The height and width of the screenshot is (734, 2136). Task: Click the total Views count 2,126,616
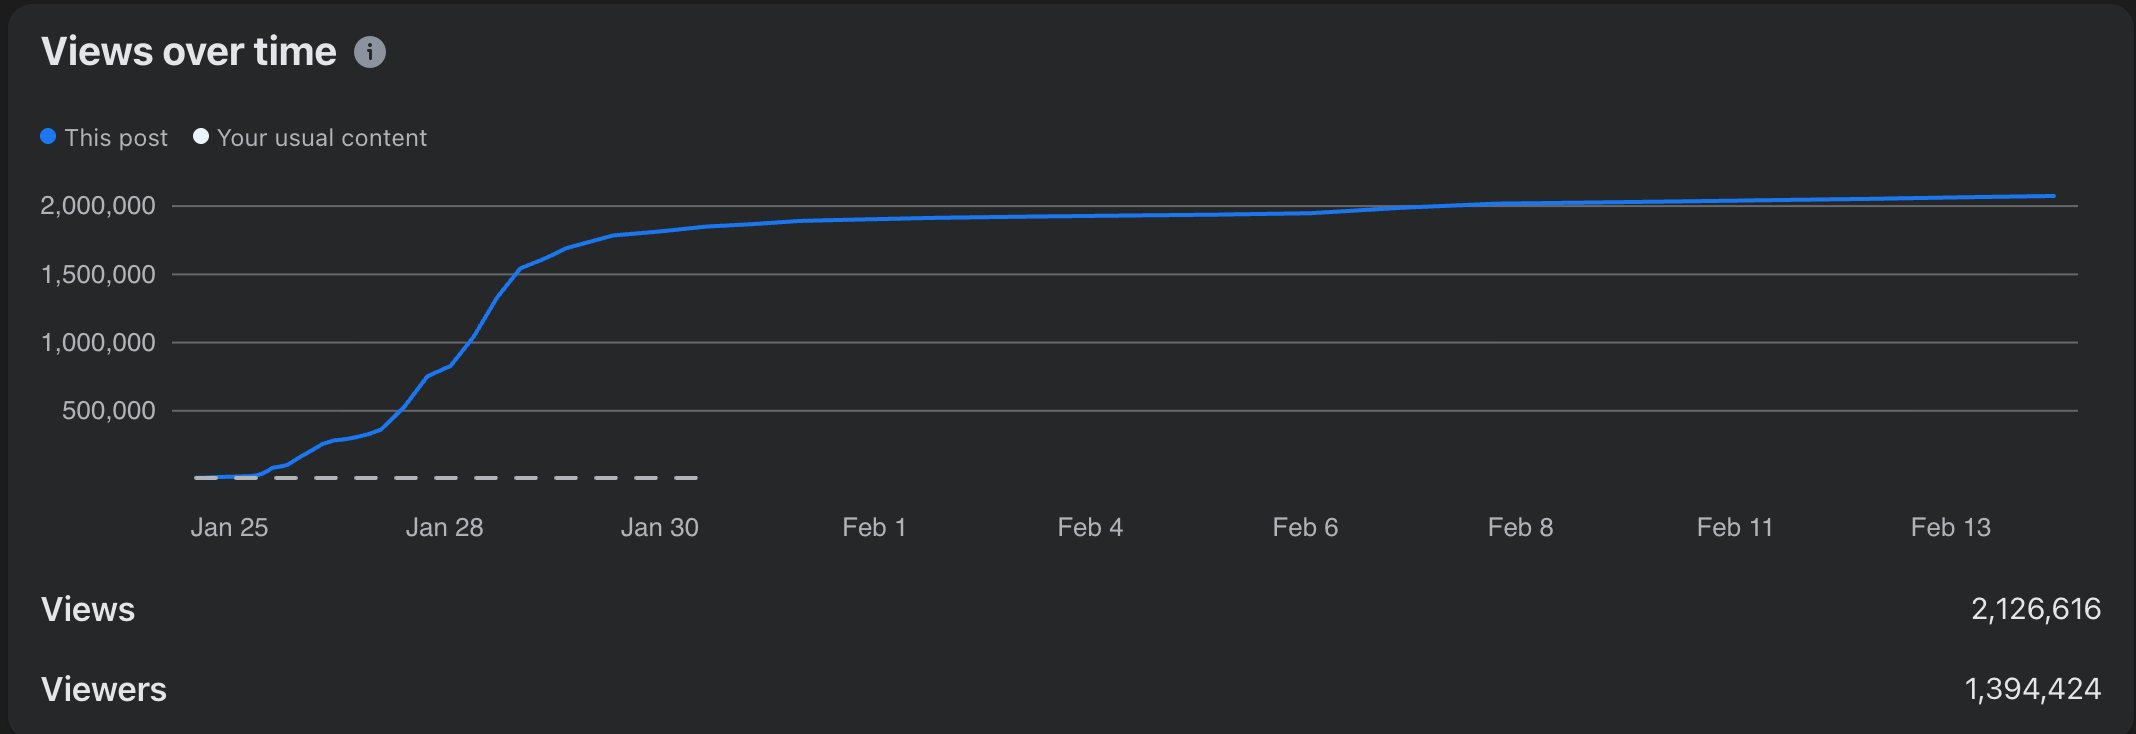coord(2035,609)
